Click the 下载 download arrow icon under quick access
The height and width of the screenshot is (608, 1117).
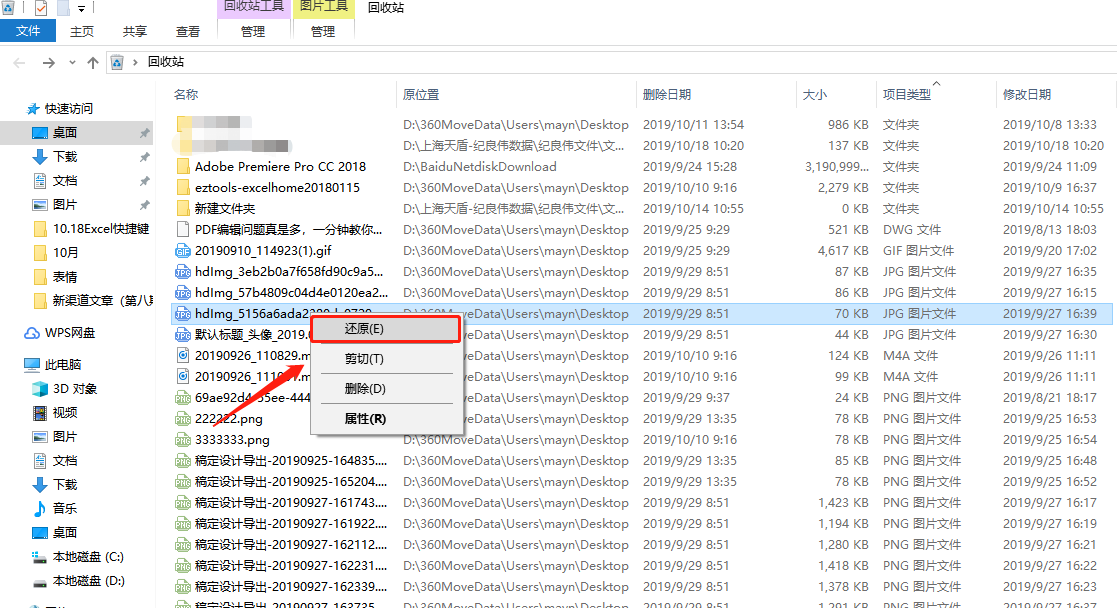coord(40,157)
